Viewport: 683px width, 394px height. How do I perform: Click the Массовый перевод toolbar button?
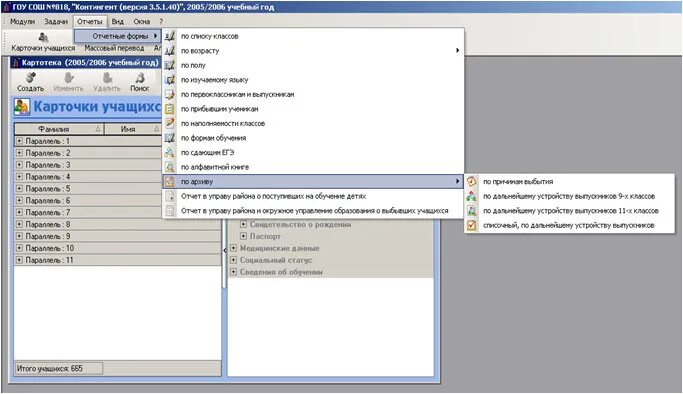(x=114, y=48)
